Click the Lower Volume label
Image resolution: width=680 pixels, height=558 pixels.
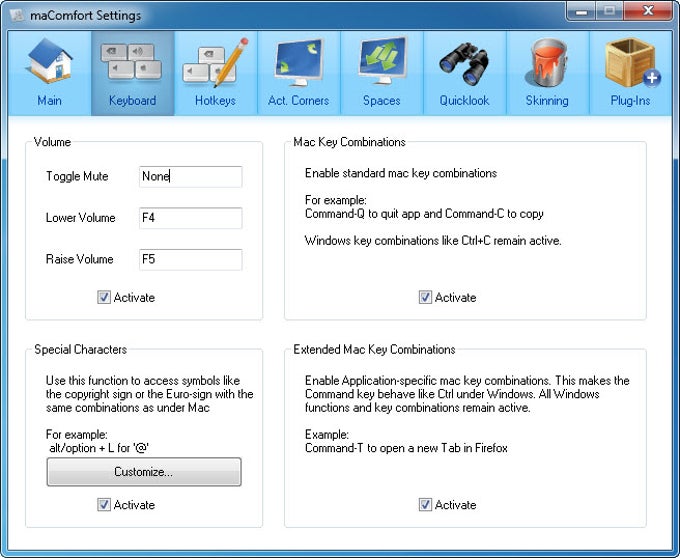point(81,218)
